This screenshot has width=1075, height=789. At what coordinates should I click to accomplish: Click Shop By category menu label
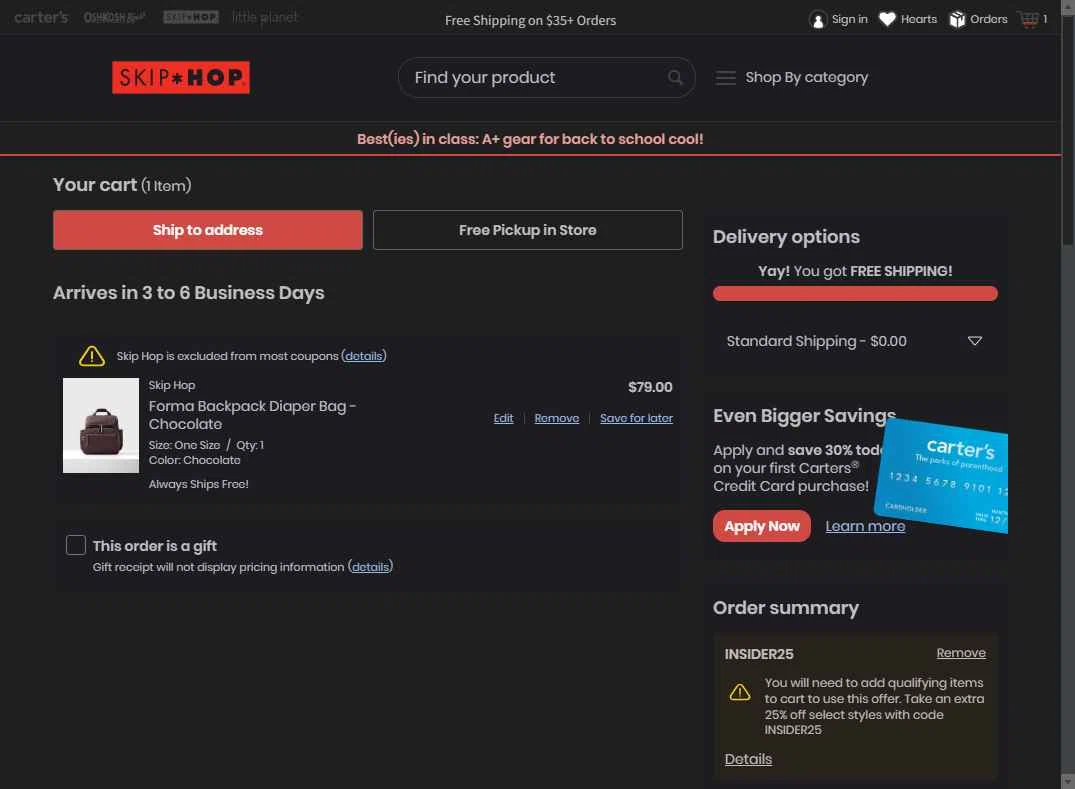click(806, 77)
